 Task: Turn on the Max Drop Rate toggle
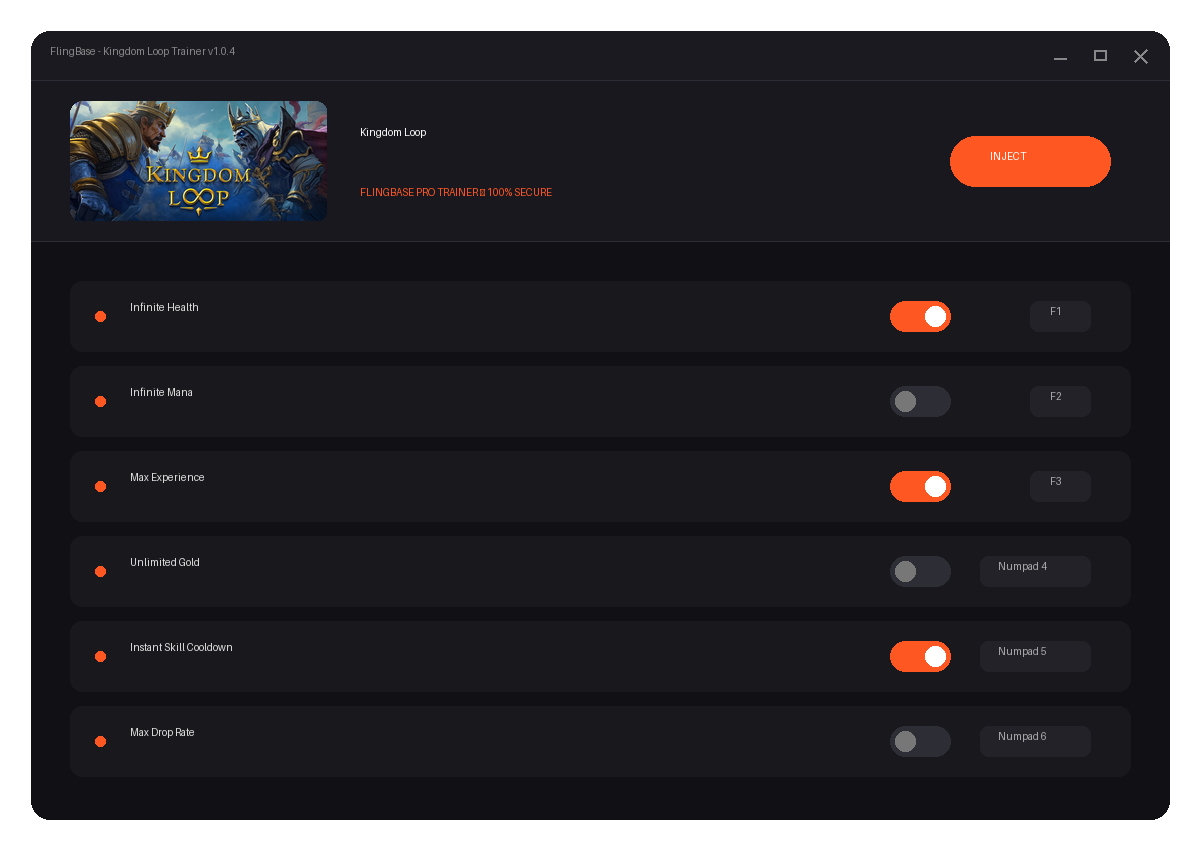click(x=920, y=741)
